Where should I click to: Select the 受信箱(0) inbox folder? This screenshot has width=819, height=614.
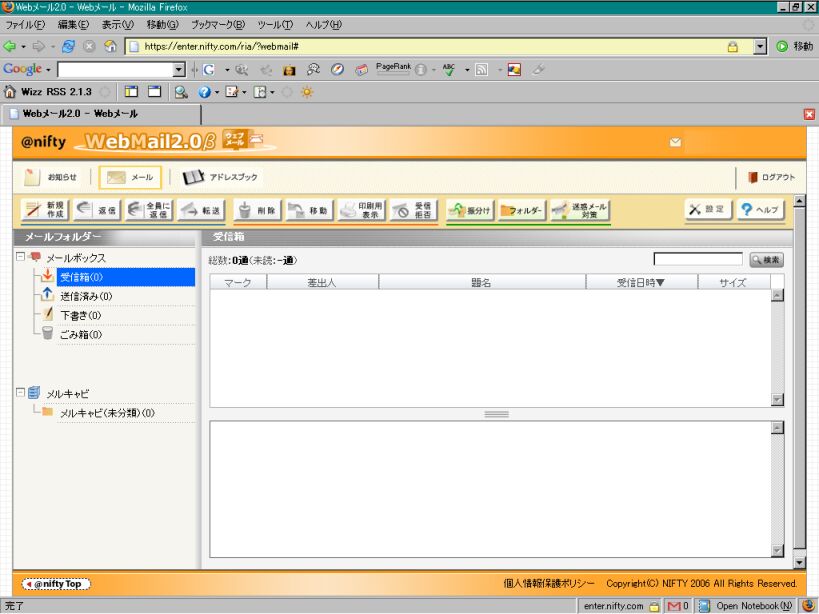(x=125, y=277)
